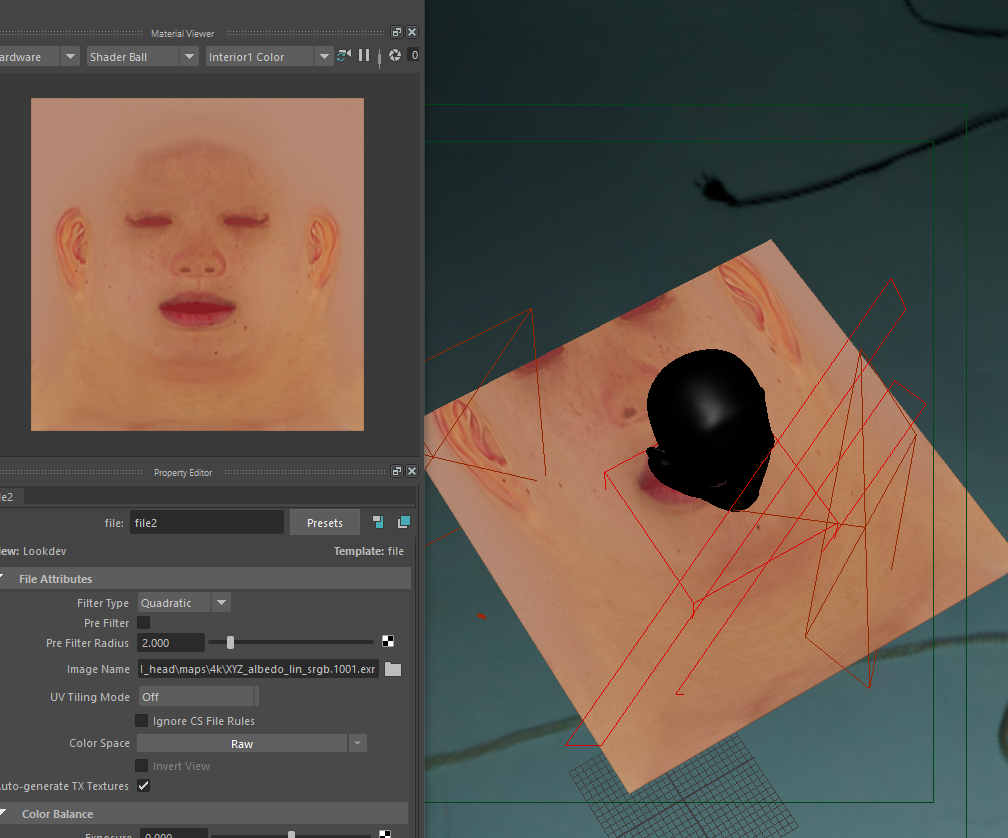Click the 'Image Name' label

[x=98, y=669]
